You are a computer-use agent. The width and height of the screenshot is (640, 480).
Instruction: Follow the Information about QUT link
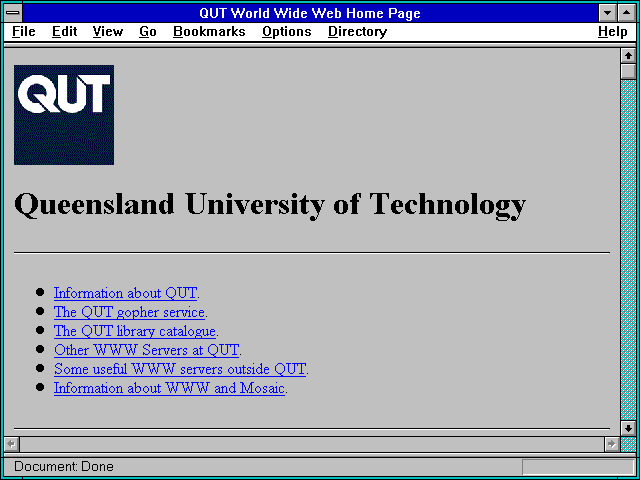pos(125,293)
